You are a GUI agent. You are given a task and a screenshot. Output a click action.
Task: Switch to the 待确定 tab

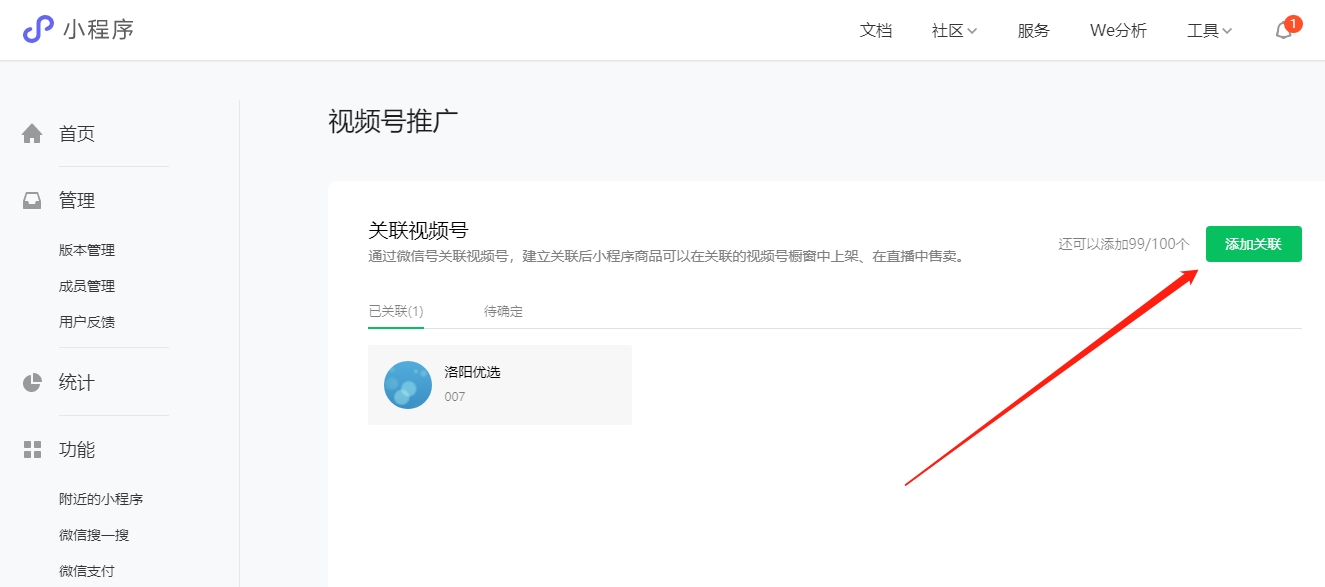click(503, 311)
